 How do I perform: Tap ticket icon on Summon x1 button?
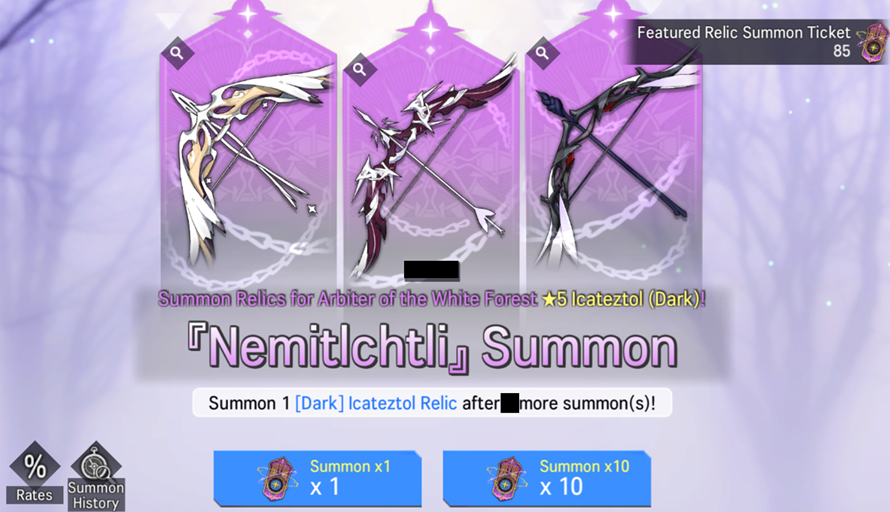[277, 479]
